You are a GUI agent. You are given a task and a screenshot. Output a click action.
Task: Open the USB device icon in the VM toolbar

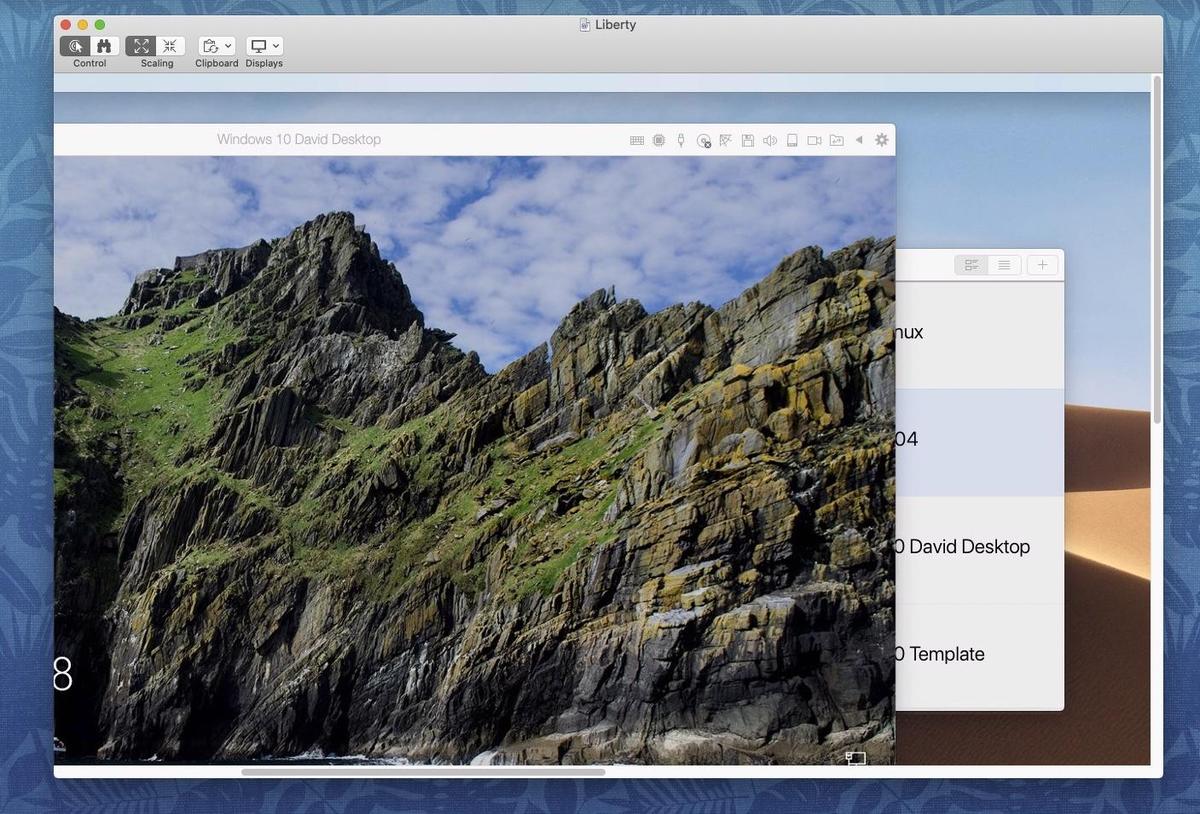(x=681, y=141)
